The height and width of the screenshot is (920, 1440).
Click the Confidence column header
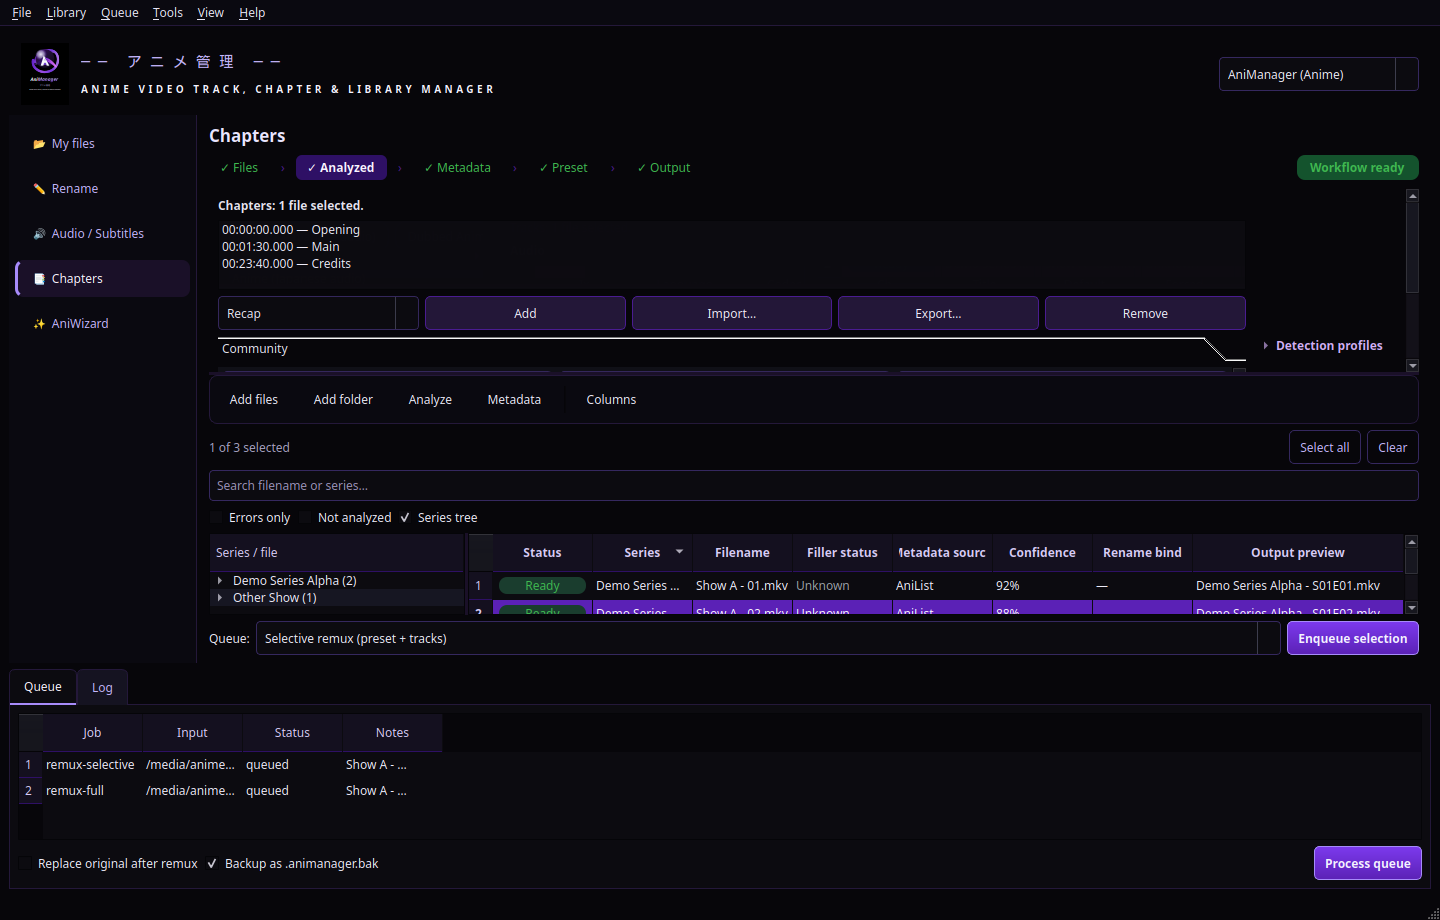point(1042,553)
